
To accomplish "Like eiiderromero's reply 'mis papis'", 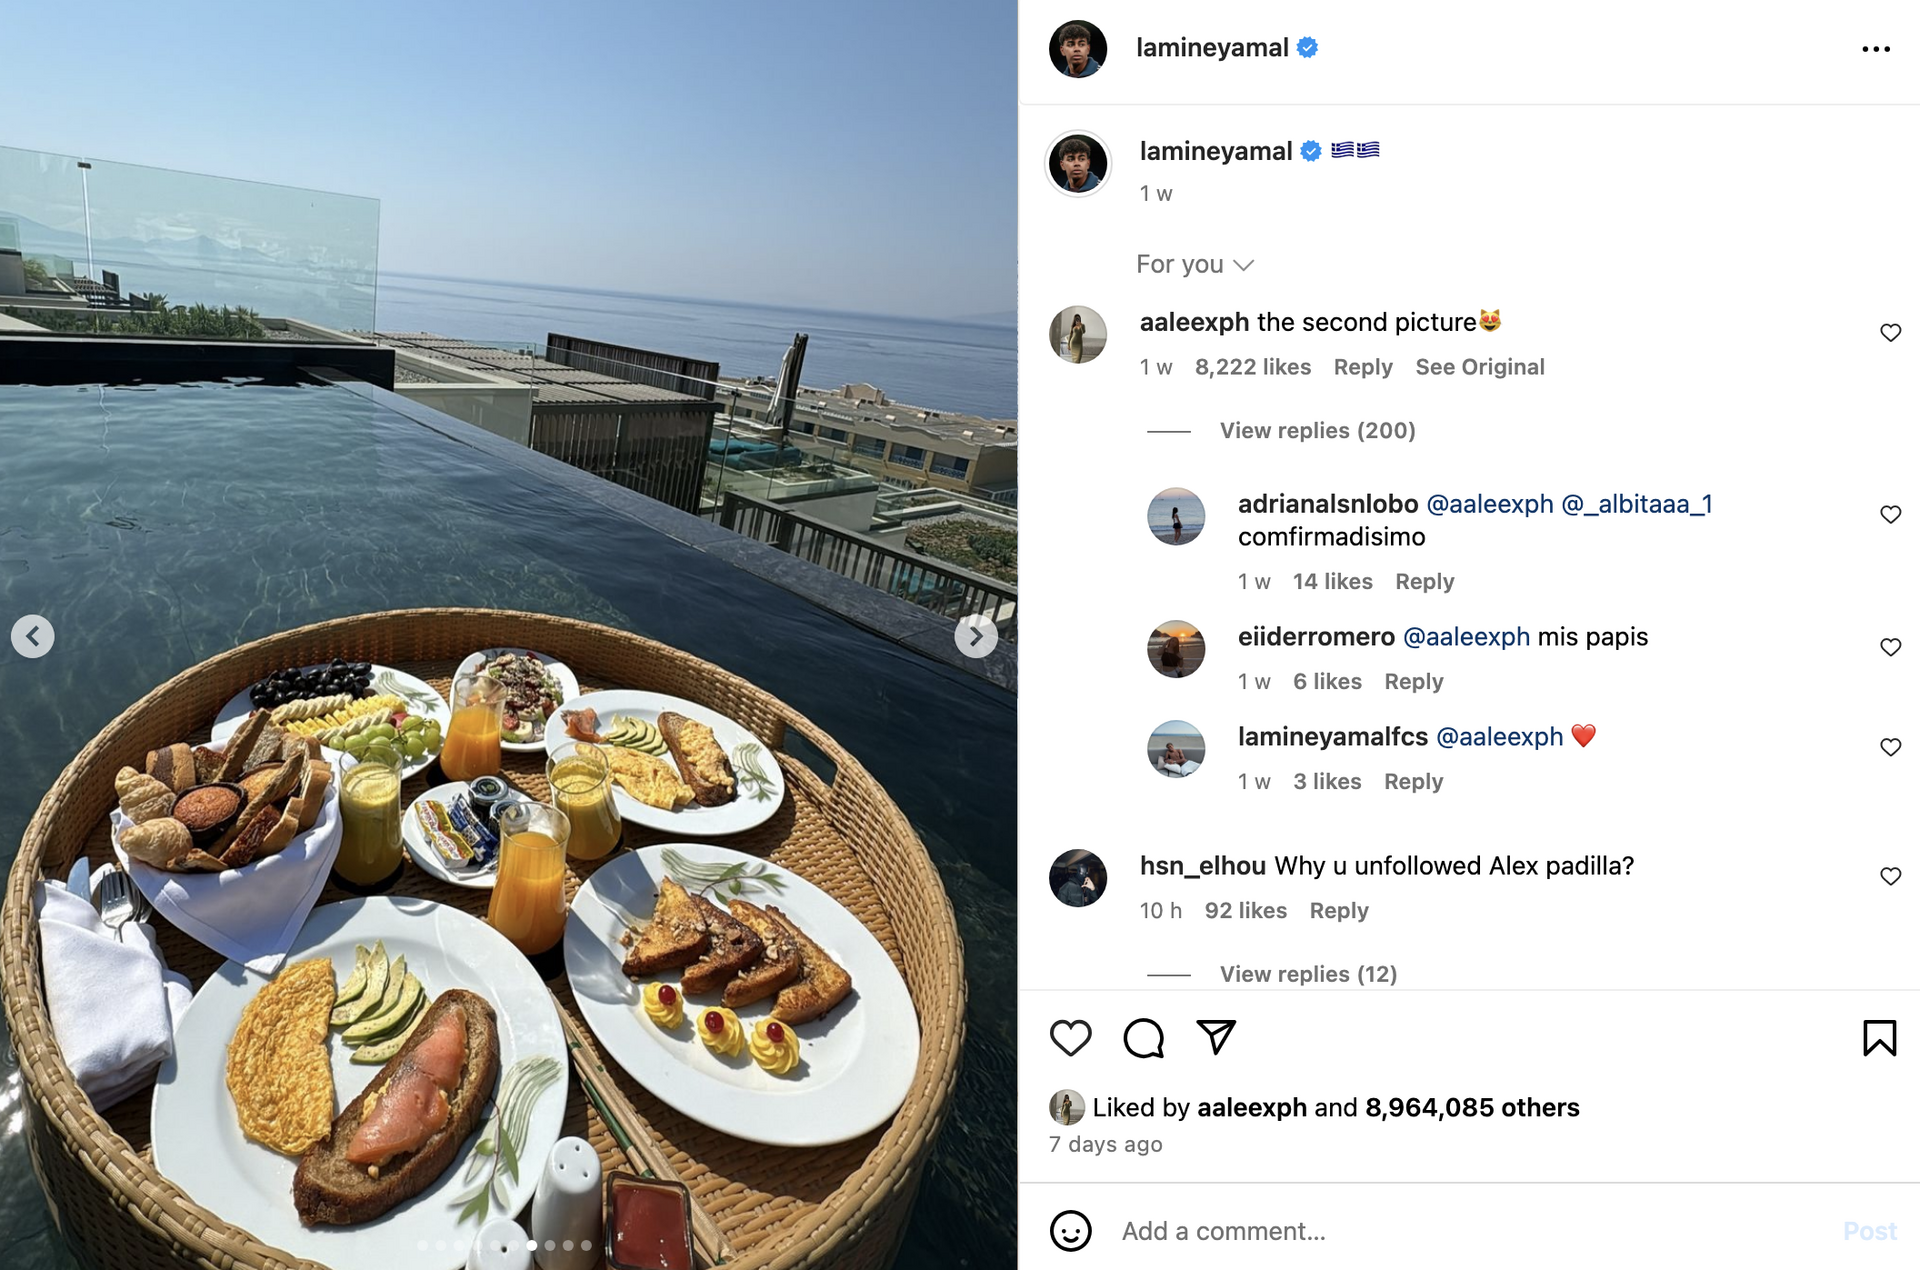I will [1890, 648].
